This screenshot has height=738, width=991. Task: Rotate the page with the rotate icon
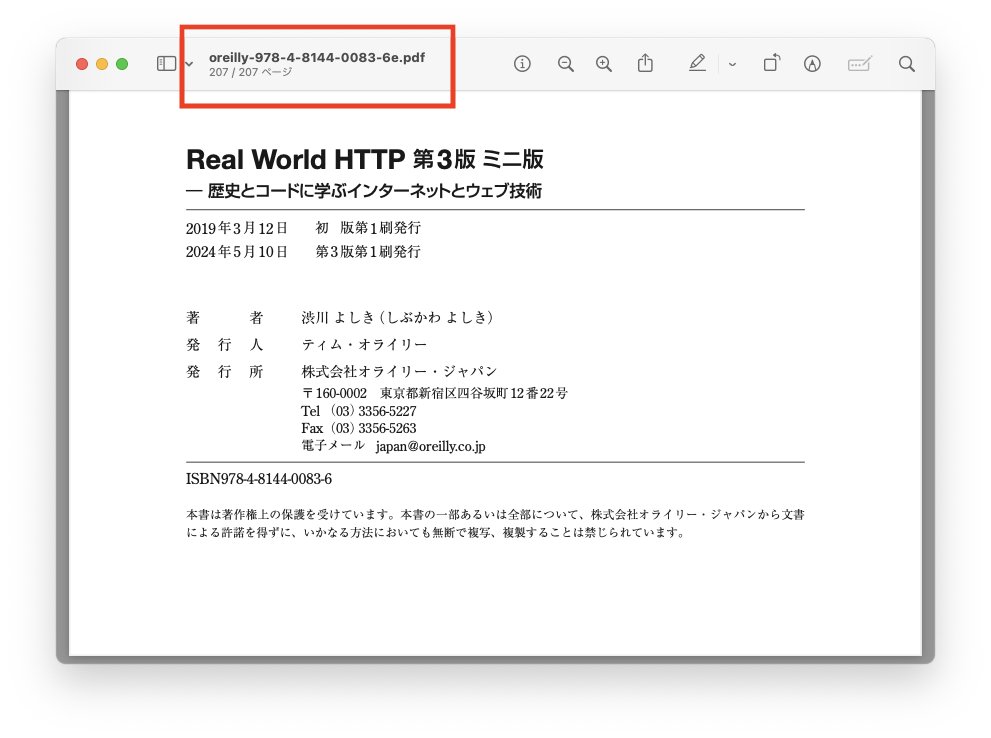tap(772, 63)
